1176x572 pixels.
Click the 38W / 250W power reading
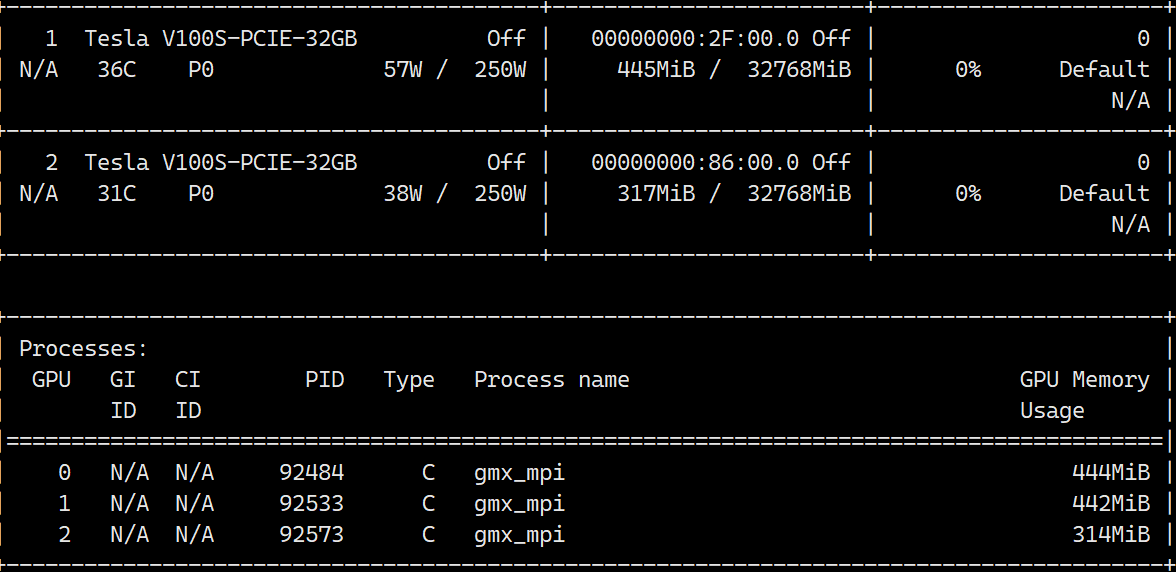click(454, 194)
